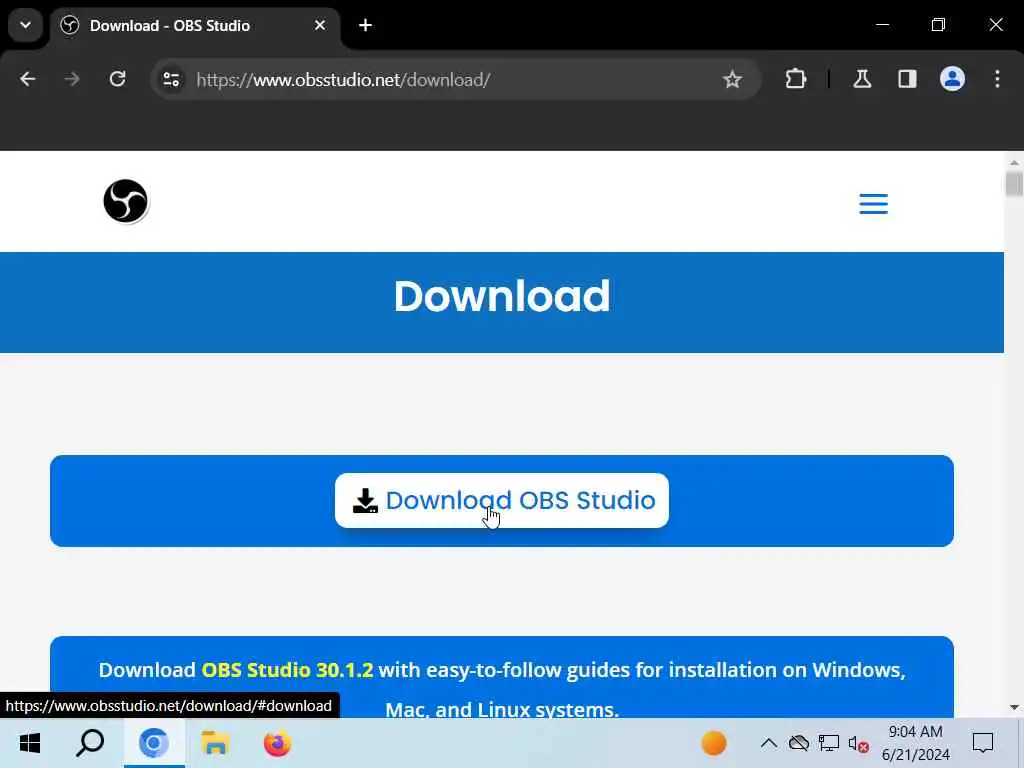Open a new browser tab
1024x768 pixels.
pos(366,25)
